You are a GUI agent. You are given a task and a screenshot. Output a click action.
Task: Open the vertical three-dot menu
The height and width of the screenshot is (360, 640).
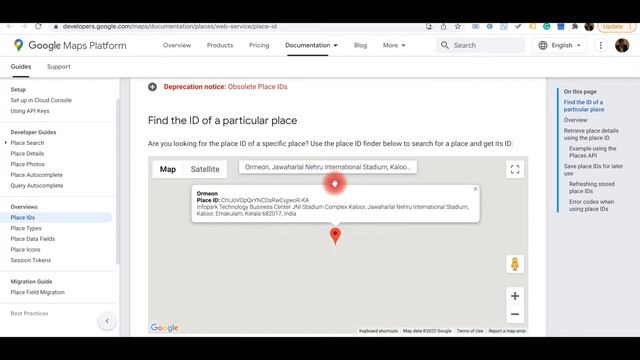pyautogui.click(x=600, y=45)
